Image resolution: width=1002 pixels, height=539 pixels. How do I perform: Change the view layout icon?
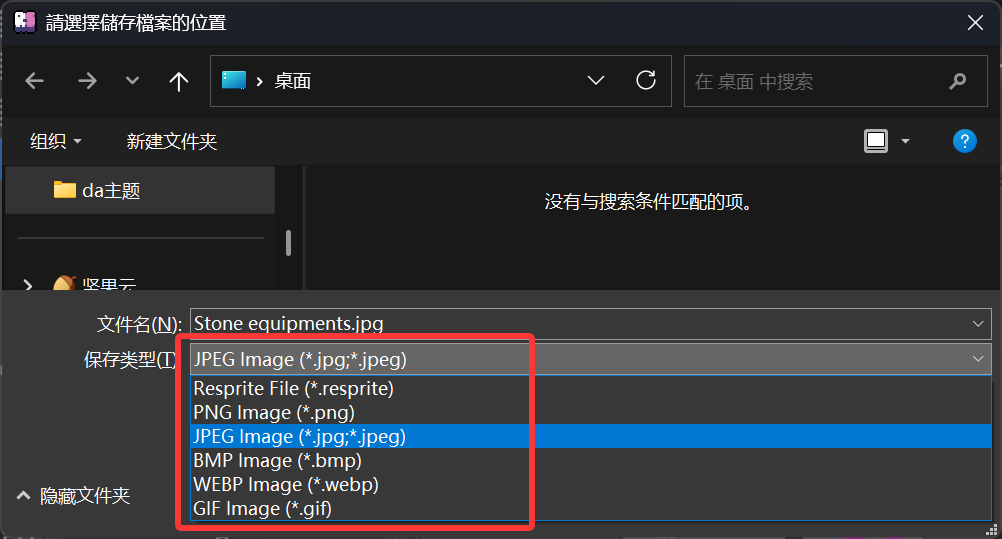click(876, 141)
